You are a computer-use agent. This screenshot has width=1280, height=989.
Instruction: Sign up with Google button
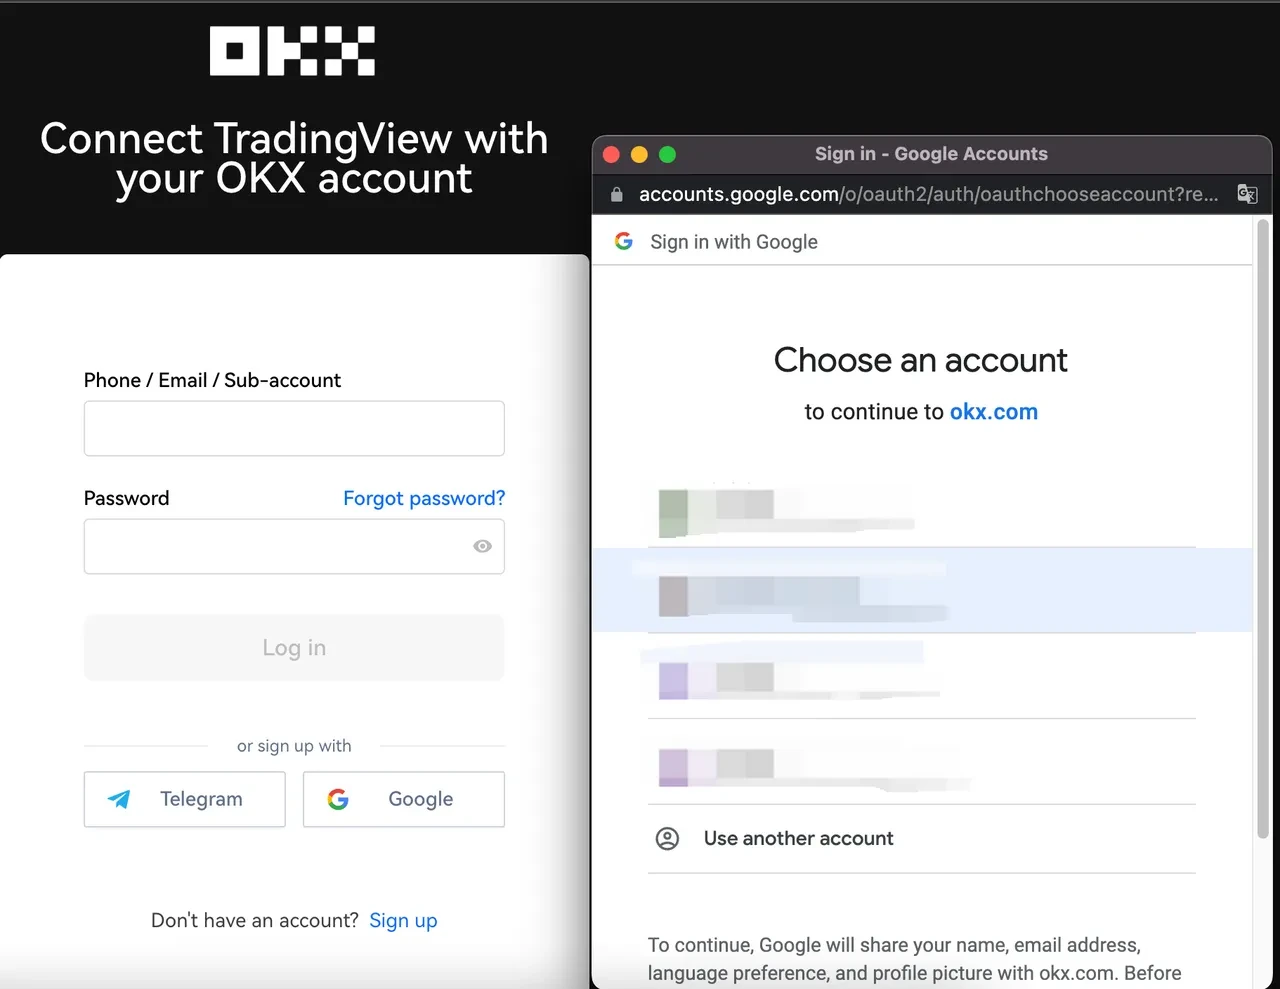[404, 799]
